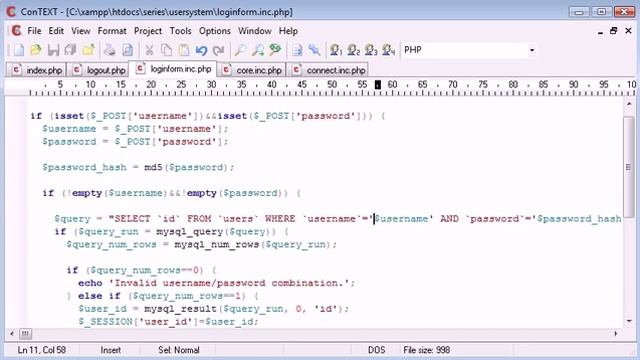This screenshot has height=360, width=640.
Task: Click the vertical scrollbar down arrow
Action: (x=629, y=321)
